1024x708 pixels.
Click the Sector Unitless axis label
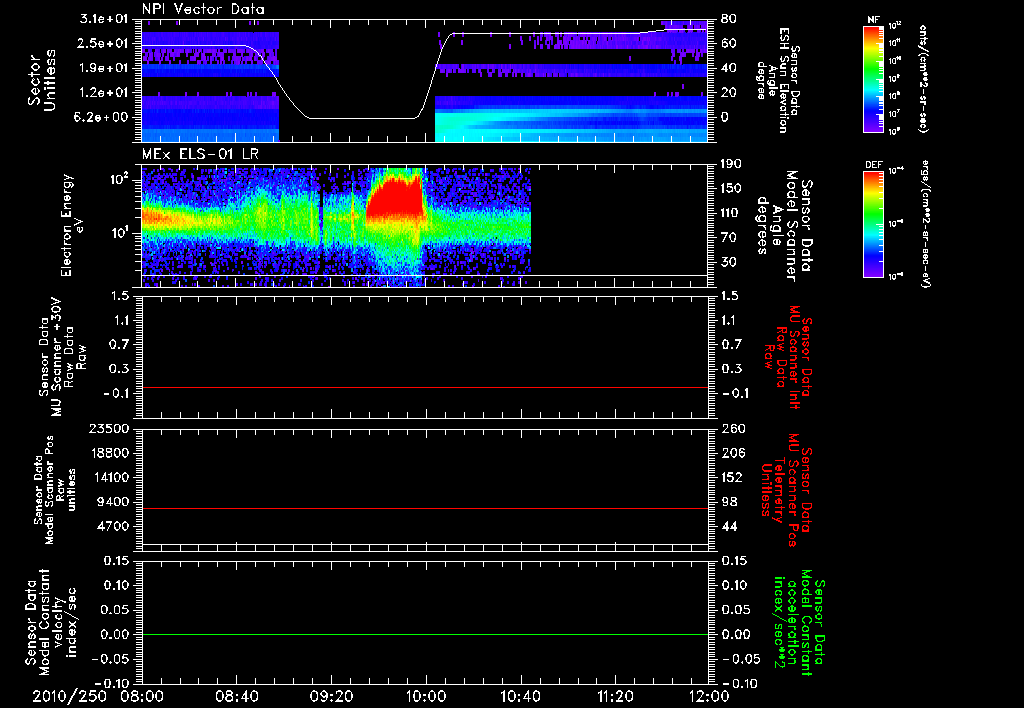point(40,80)
